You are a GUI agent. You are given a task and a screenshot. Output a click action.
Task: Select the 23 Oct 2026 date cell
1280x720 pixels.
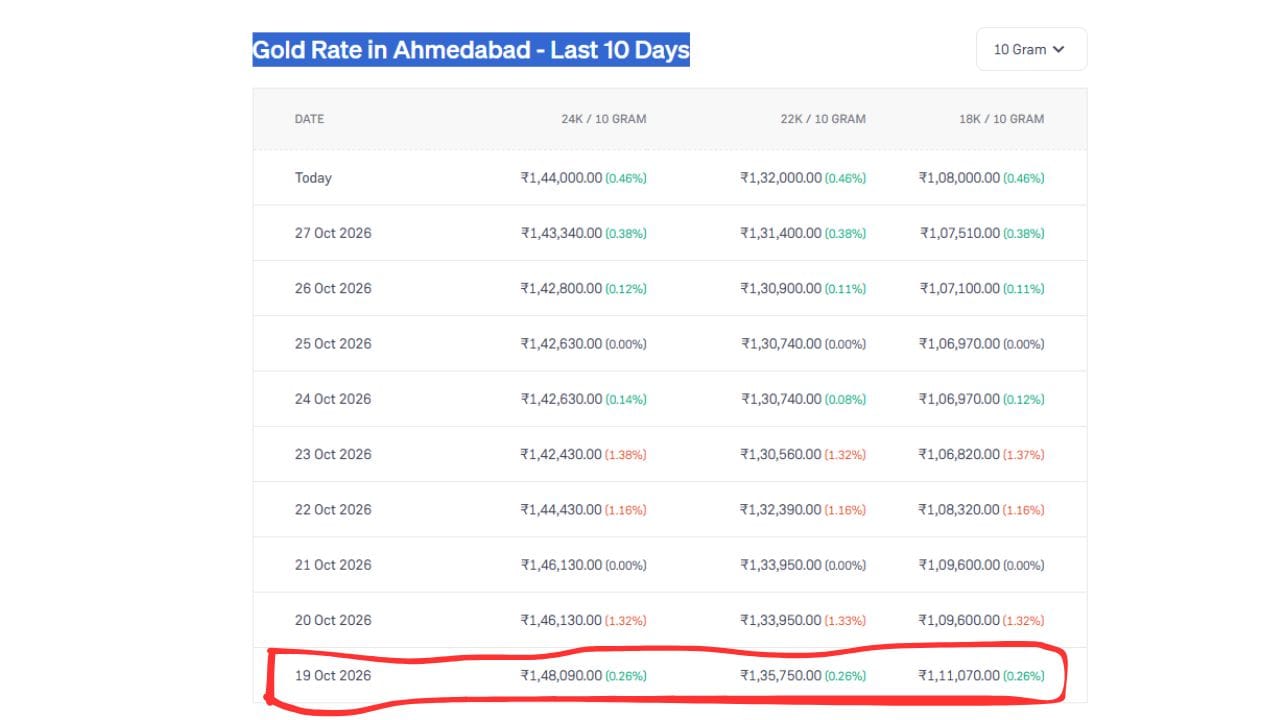[x=333, y=454]
